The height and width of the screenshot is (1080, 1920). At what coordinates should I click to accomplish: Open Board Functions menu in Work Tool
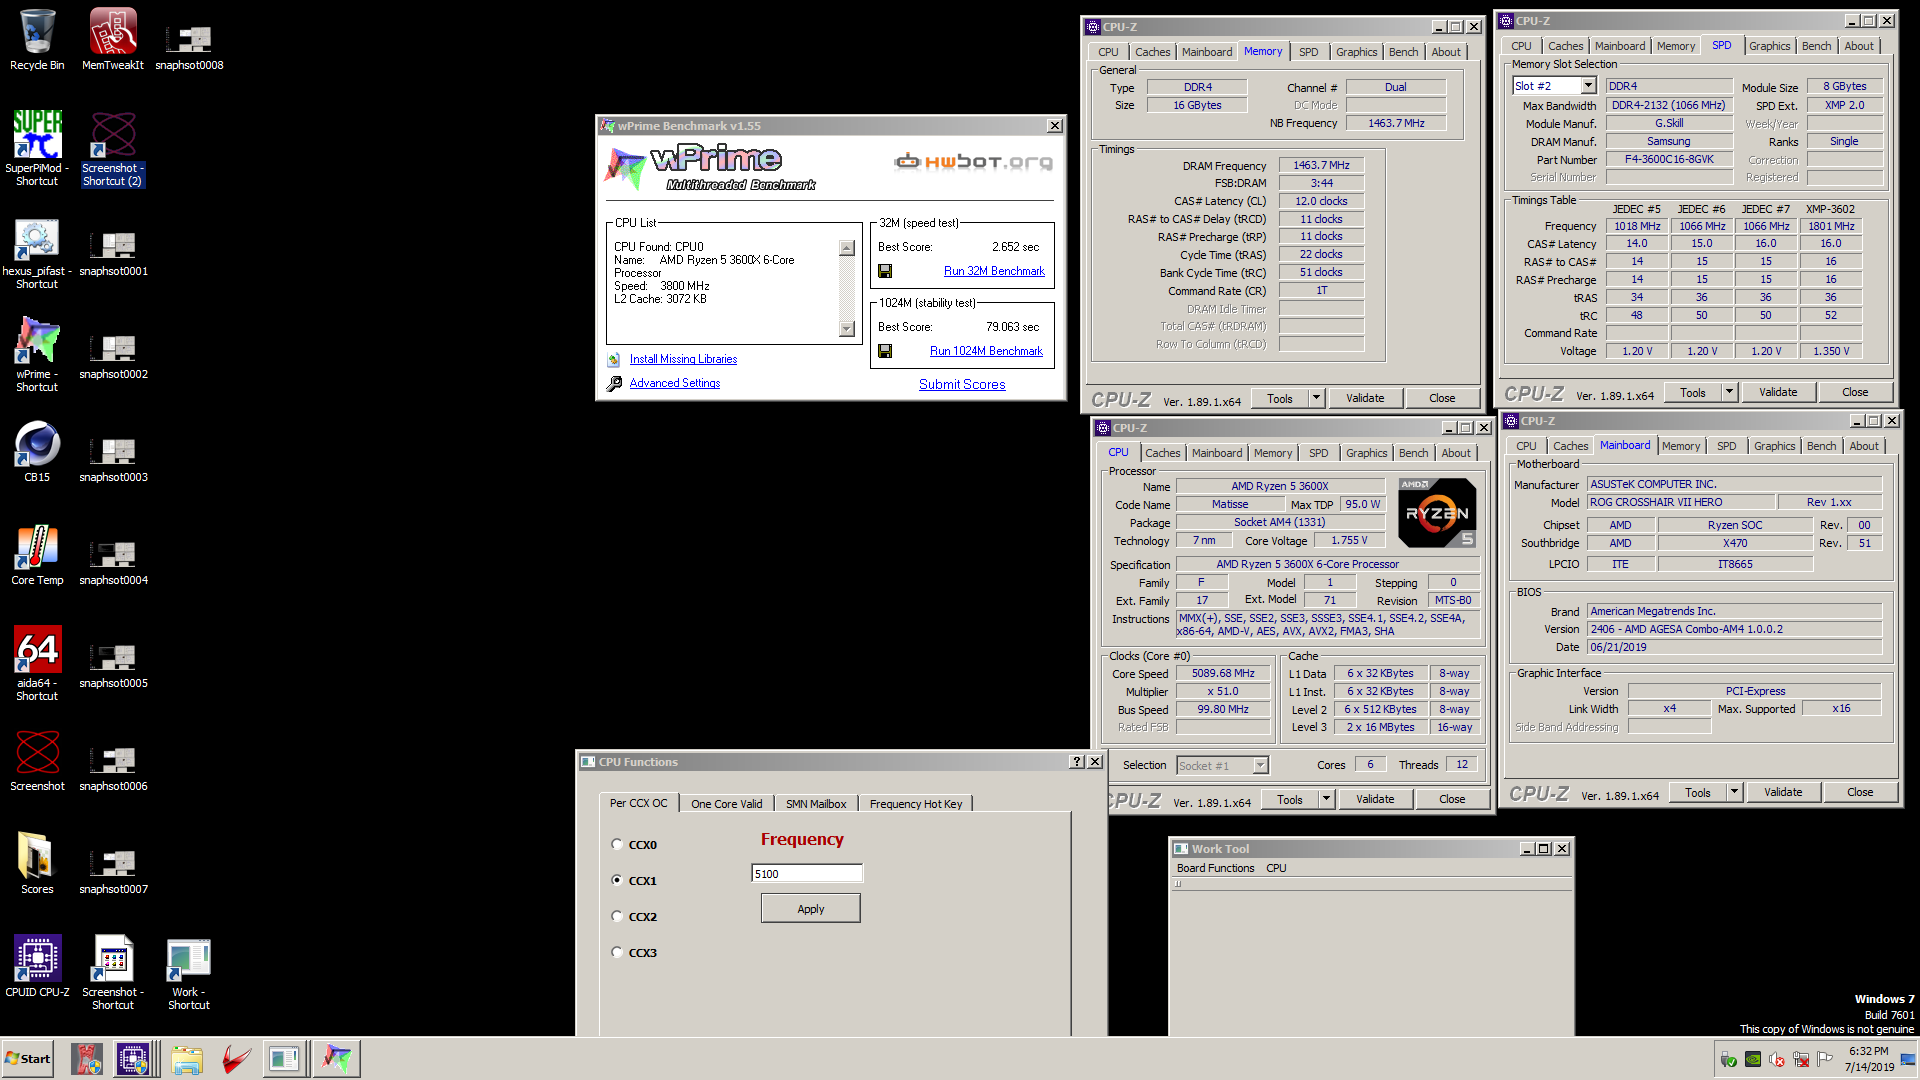[x=1215, y=868]
